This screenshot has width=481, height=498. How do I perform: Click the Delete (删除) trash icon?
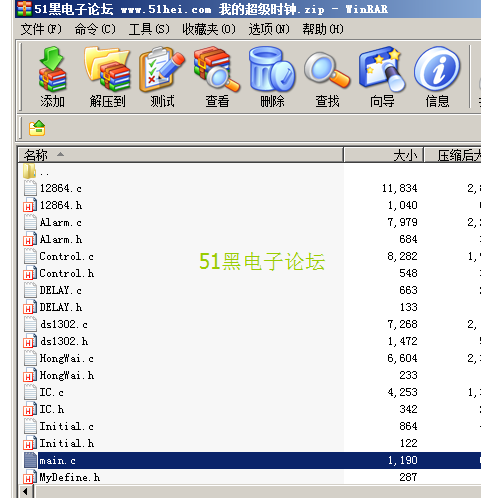(x=272, y=69)
